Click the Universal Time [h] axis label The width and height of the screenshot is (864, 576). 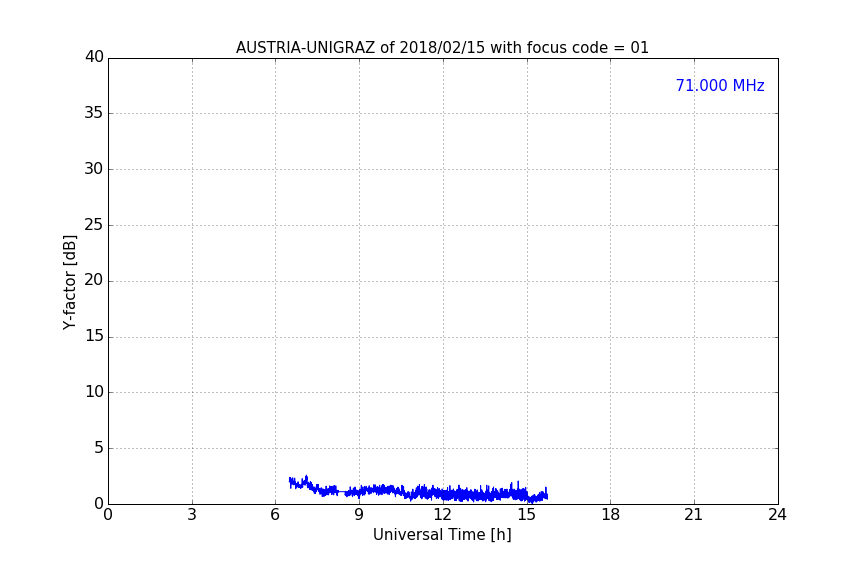click(442, 535)
